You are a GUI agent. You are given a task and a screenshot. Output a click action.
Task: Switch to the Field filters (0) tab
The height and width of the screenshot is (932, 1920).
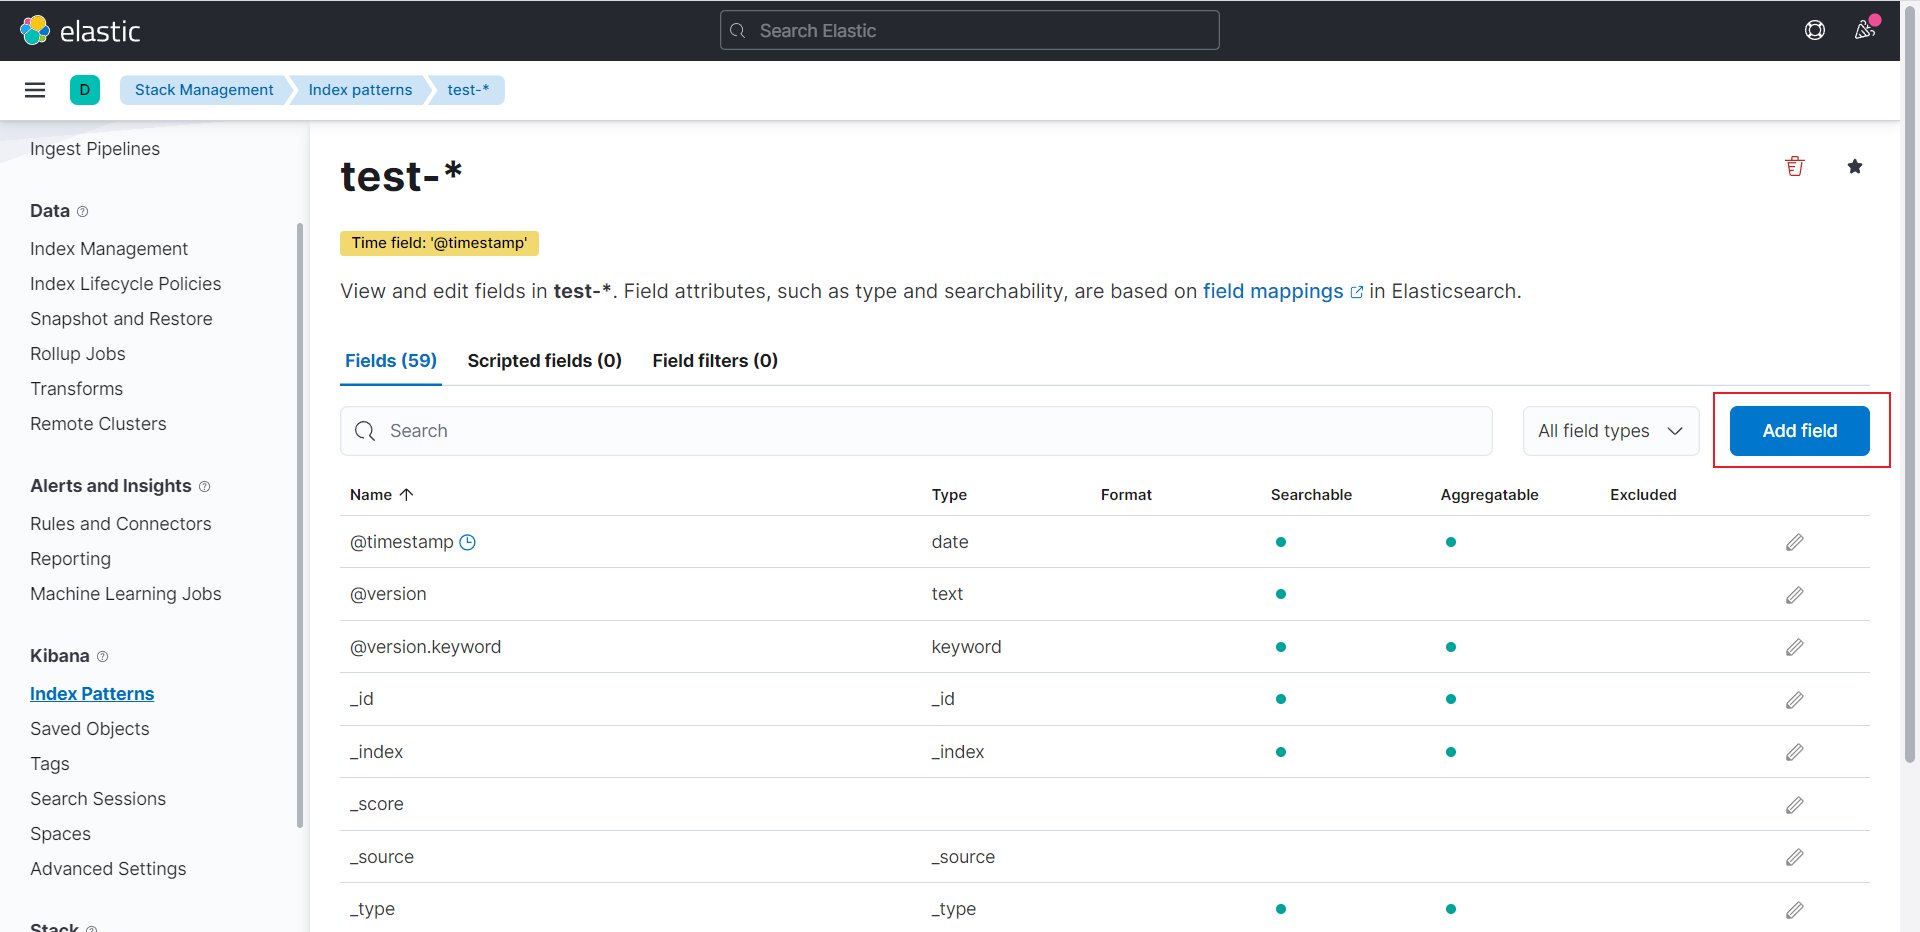click(715, 361)
